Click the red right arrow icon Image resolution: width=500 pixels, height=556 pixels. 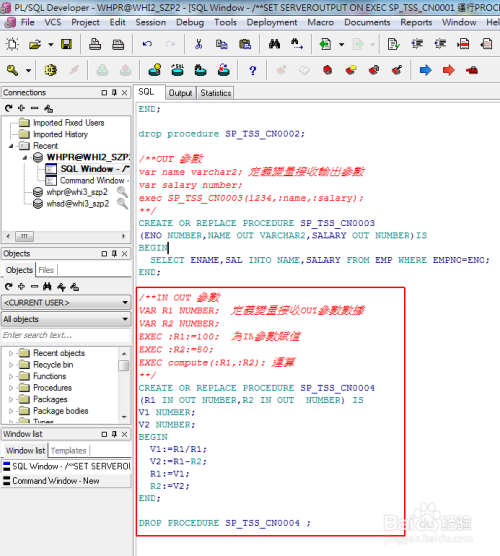click(x=449, y=70)
